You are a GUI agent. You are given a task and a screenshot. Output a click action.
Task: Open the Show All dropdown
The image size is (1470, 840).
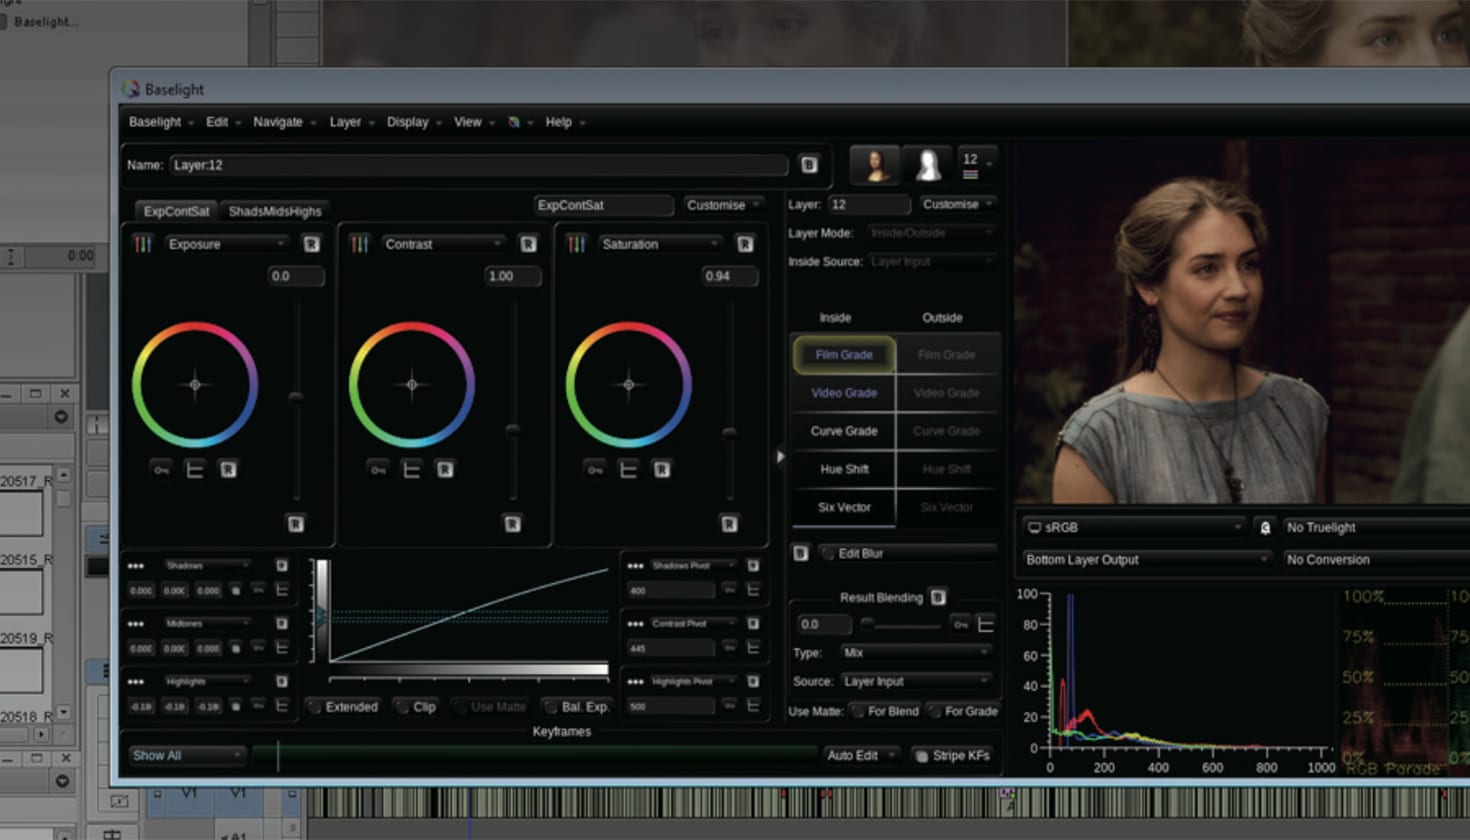click(x=185, y=755)
